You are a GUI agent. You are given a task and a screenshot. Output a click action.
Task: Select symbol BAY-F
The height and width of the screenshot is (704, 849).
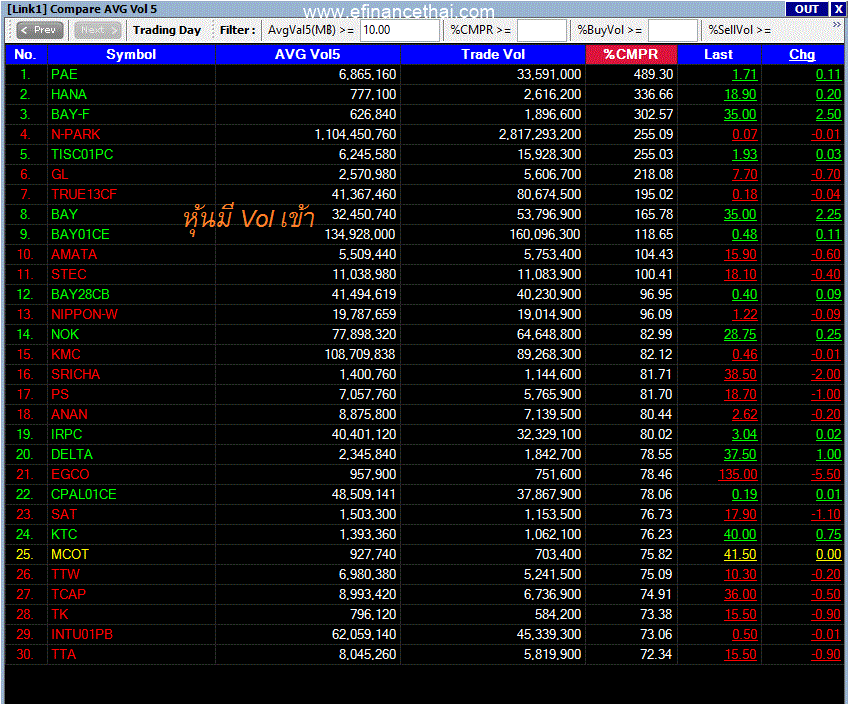click(x=70, y=114)
